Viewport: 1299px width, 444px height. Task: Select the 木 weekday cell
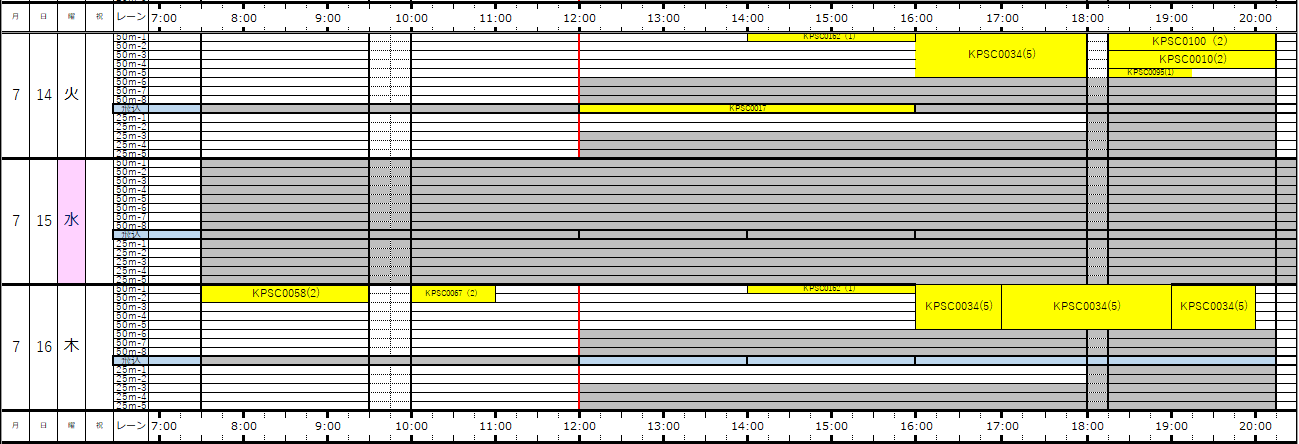[72, 347]
